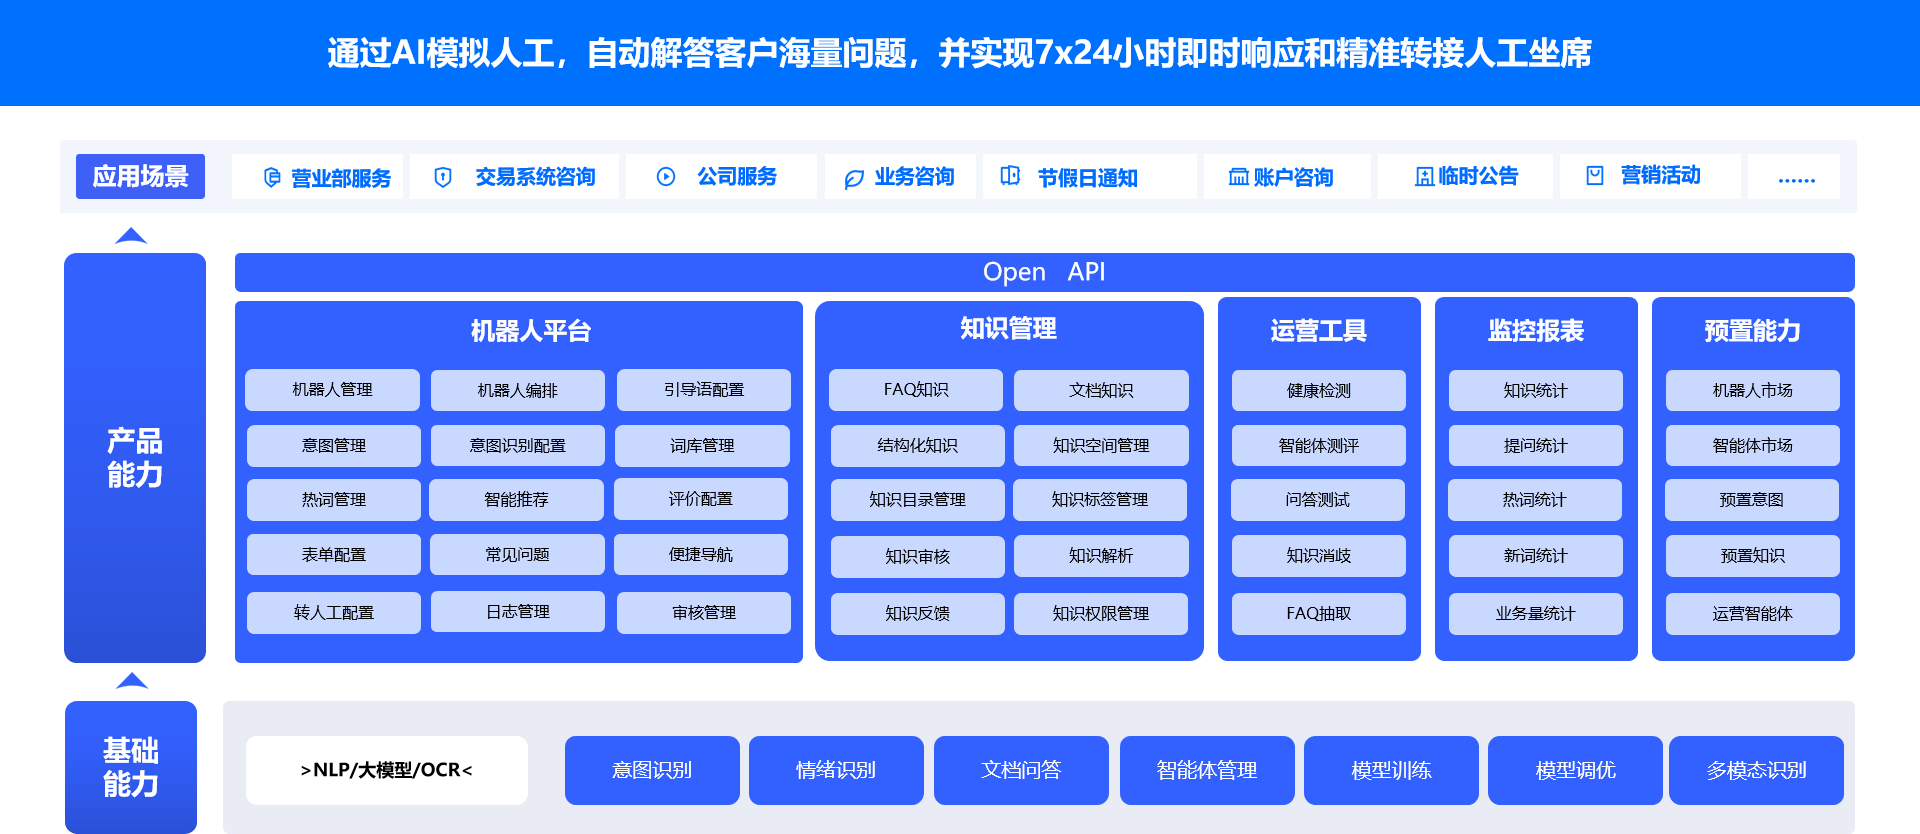Viewport: 1920px width, 834px height.
Task: Click the FAQ知识 button
Action: tap(916, 390)
